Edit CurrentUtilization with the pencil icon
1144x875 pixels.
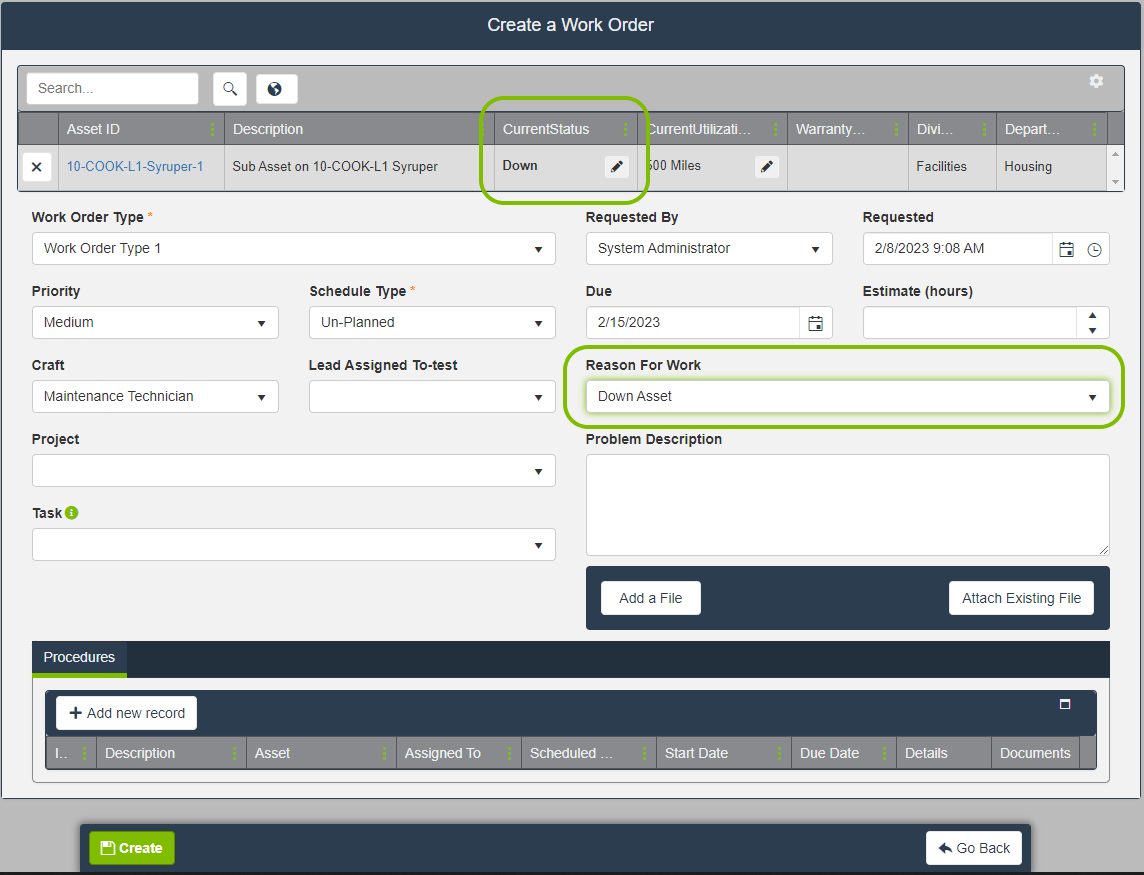point(767,167)
